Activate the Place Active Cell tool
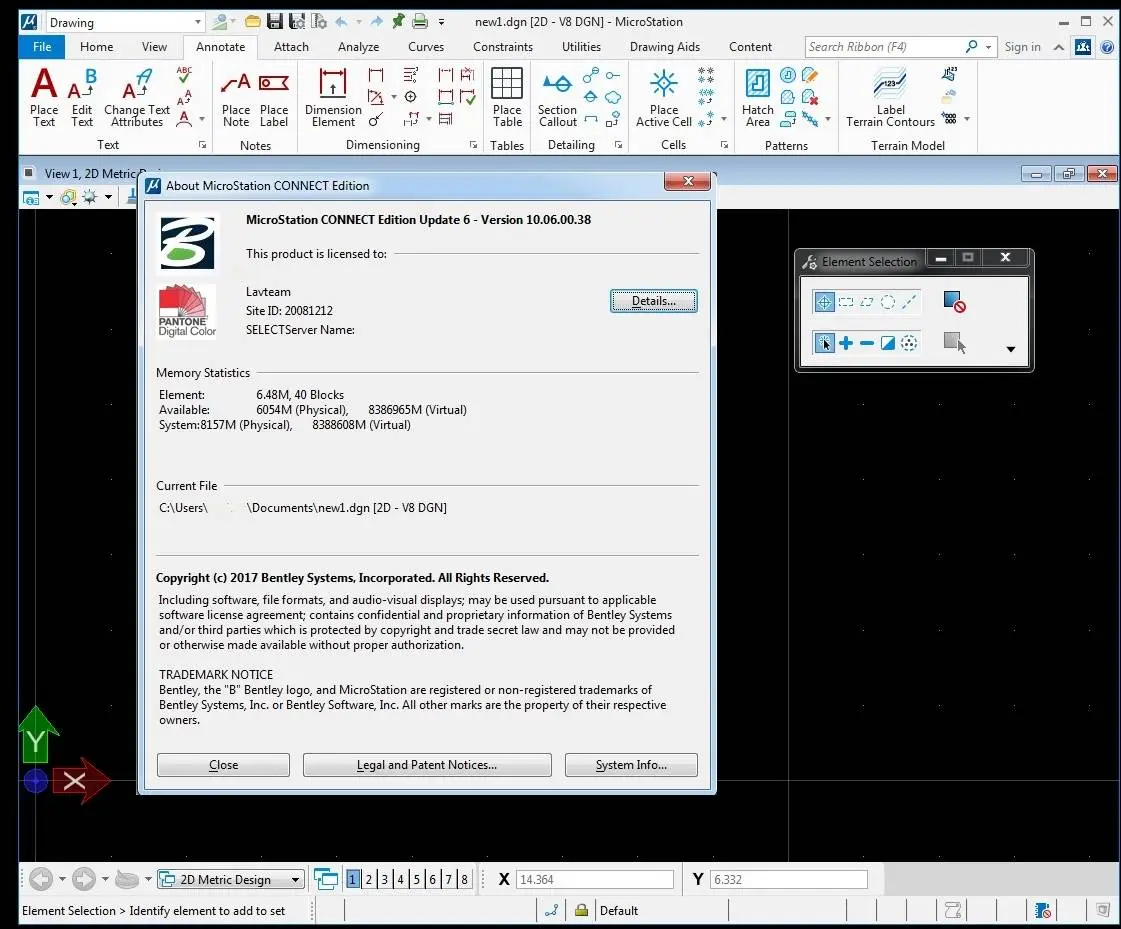The image size is (1121, 929). tap(663, 97)
